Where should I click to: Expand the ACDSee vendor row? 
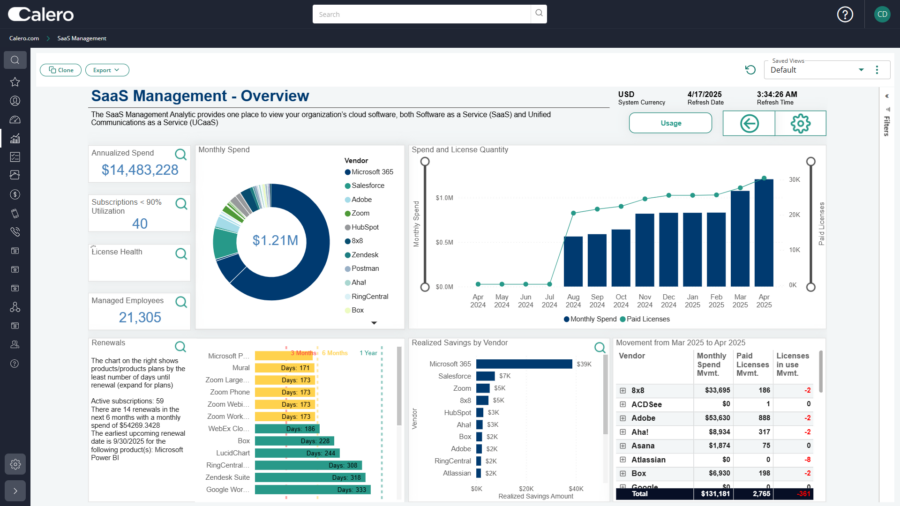[x=623, y=404]
